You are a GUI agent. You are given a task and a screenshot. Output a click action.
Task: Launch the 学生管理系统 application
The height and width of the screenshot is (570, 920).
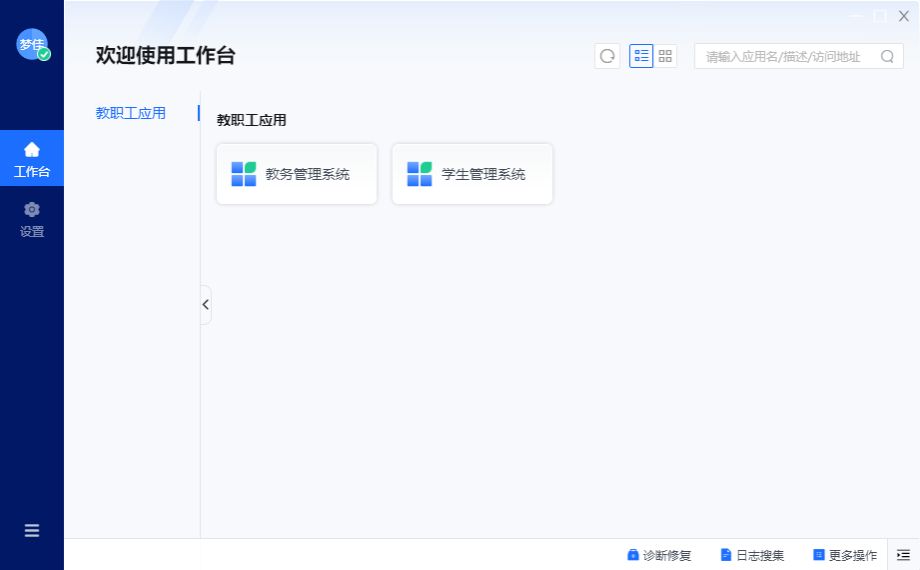[x=472, y=174]
